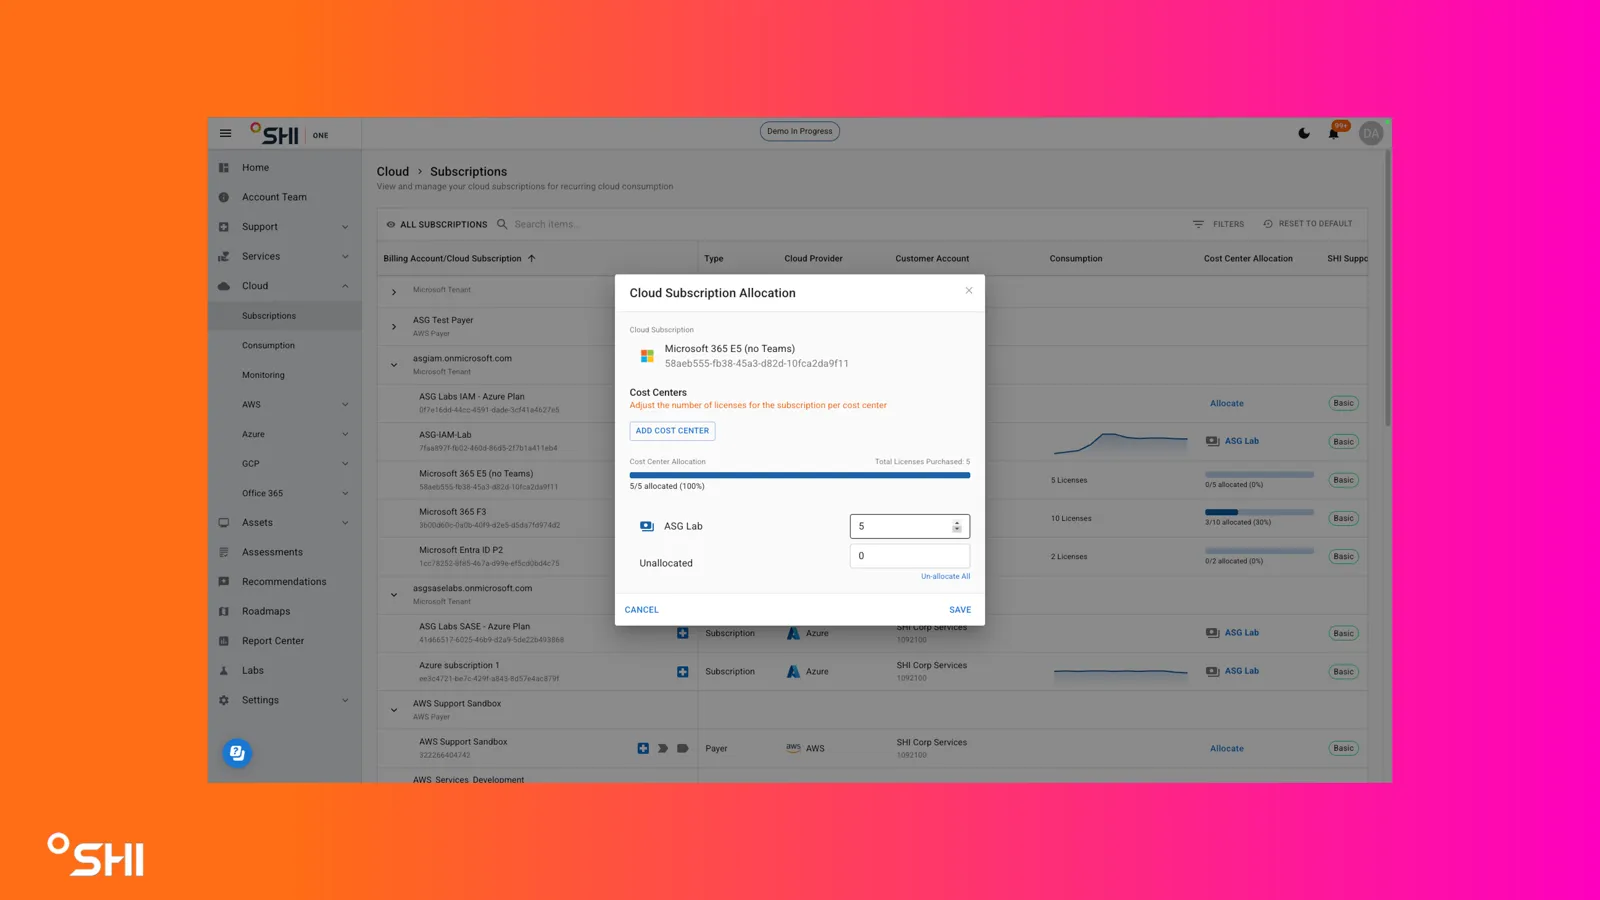The image size is (1600, 900).
Task: Collapse the asgiam.onmicrosoft.com tenant row
Action: click(x=394, y=365)
